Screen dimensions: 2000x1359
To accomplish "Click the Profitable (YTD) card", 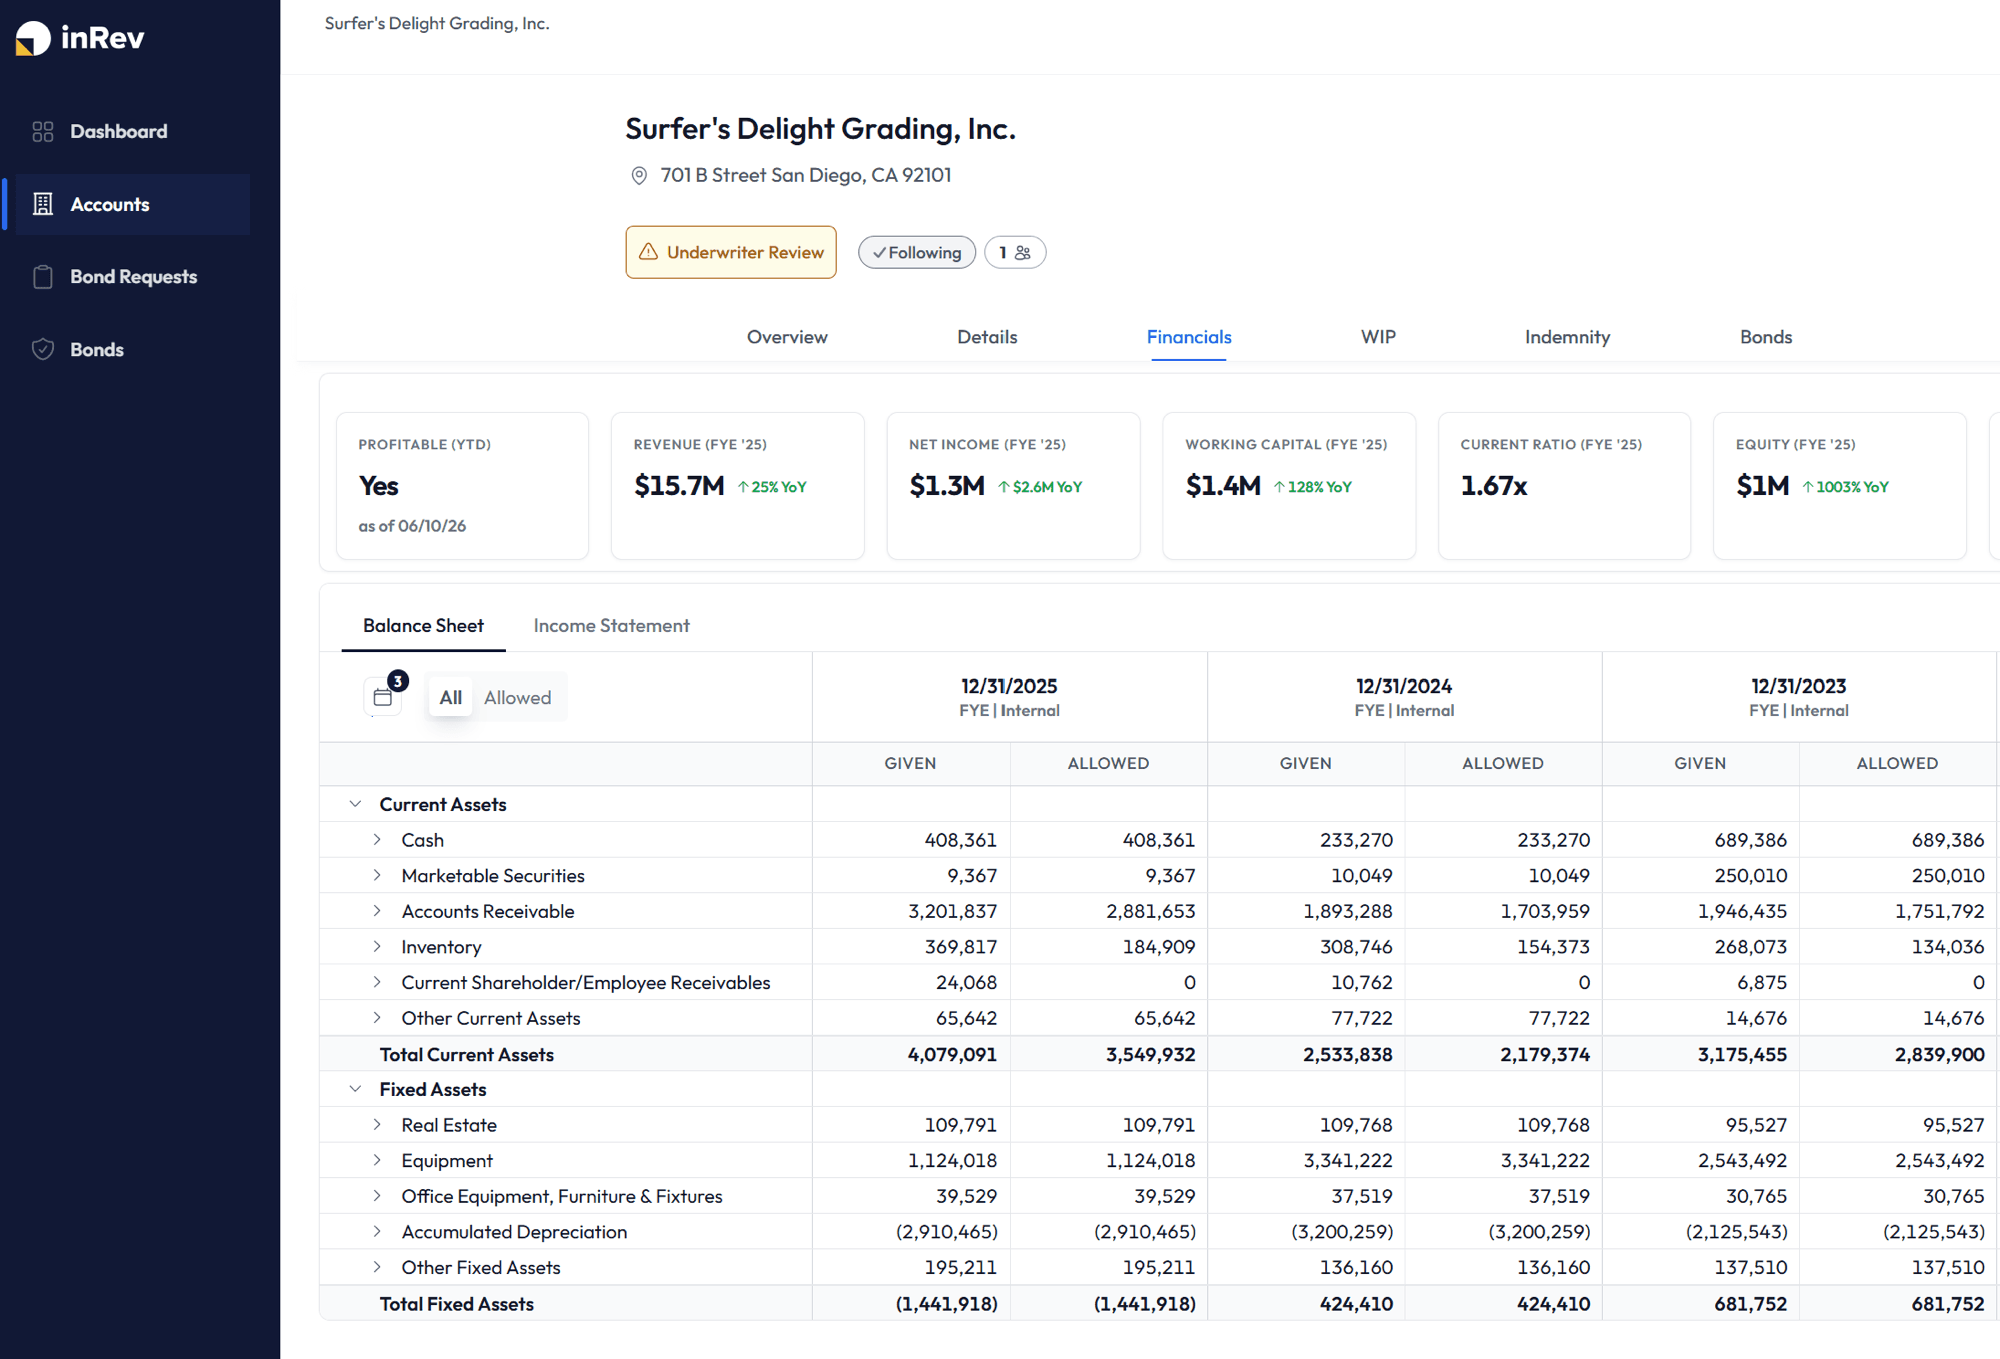I will tap(462, 486).
